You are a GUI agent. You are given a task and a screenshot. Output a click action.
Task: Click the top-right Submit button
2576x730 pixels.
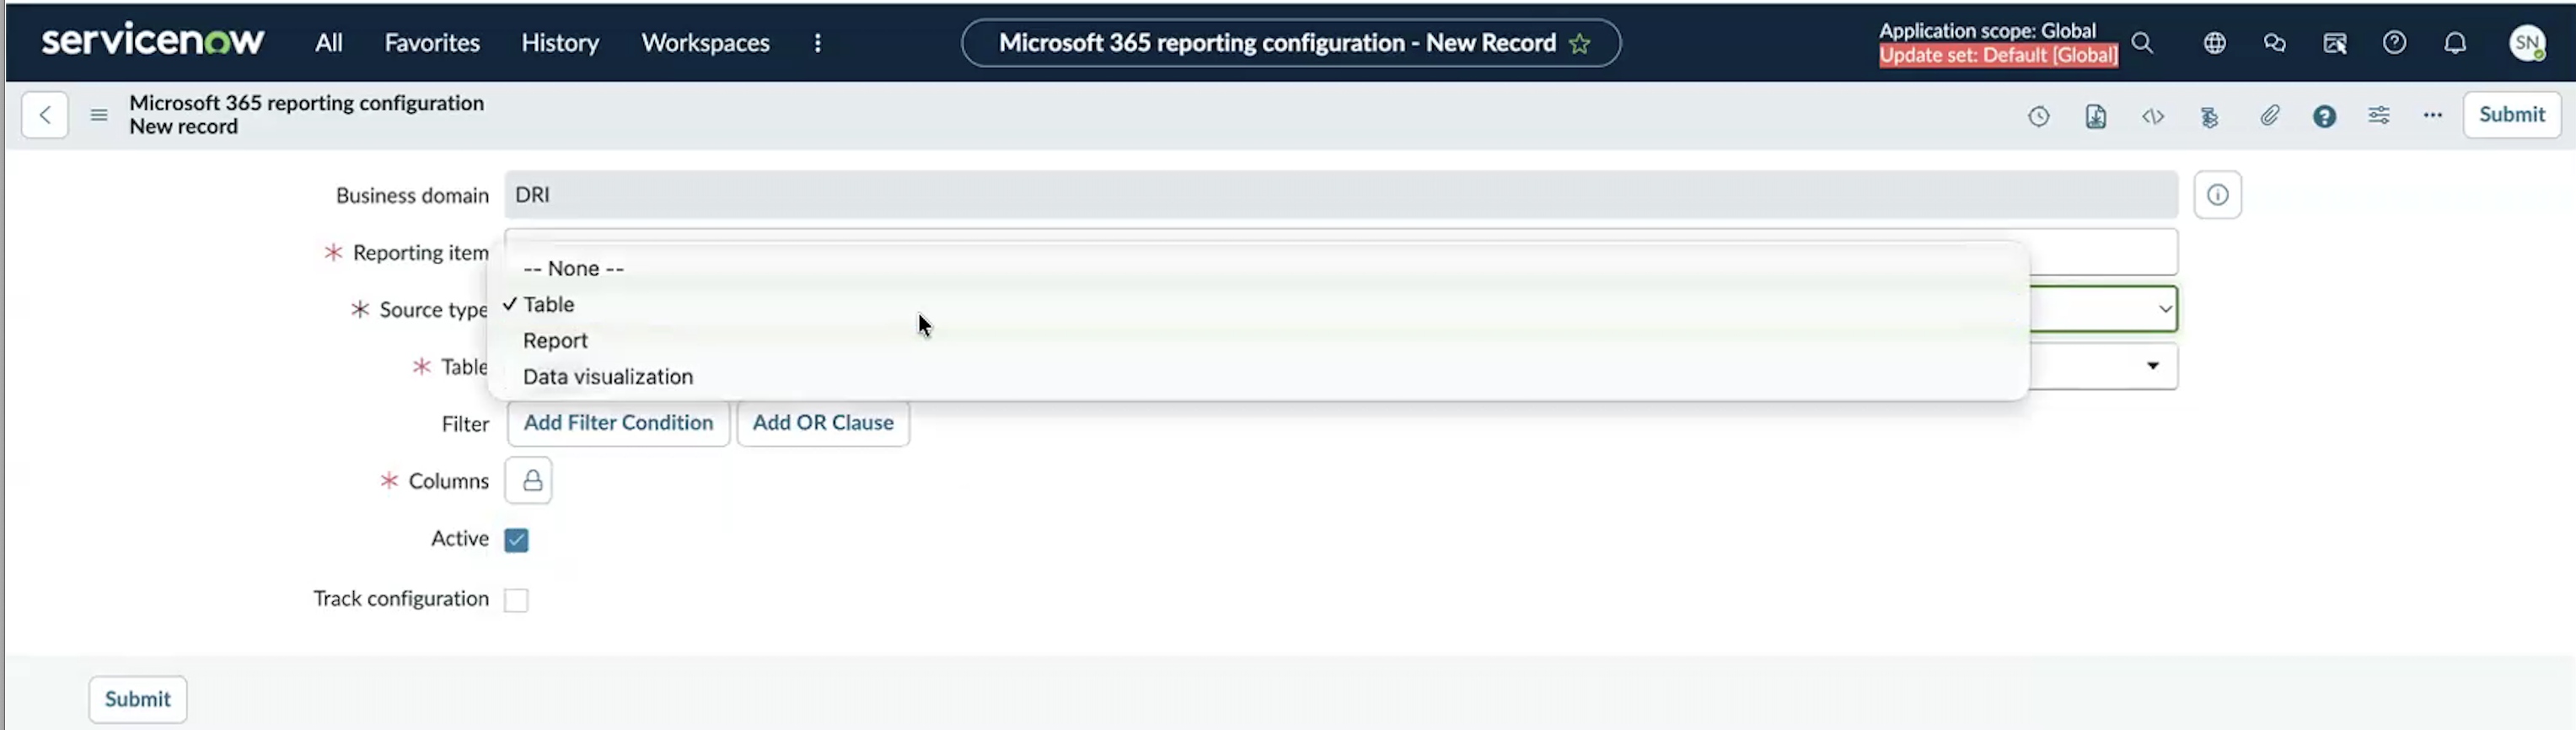pyautogui.click(x=2511, y=115)
